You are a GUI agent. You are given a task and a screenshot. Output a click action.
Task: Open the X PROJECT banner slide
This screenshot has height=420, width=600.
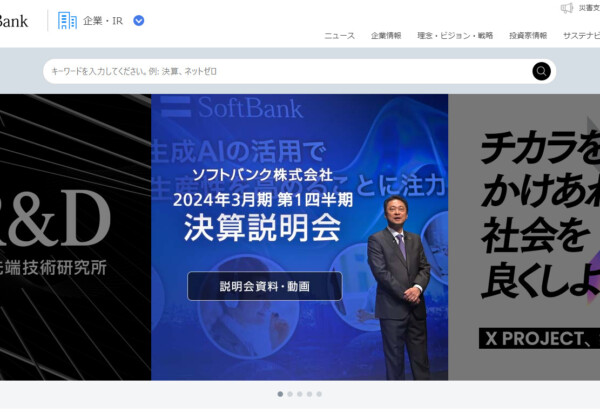tap(524, 237)
